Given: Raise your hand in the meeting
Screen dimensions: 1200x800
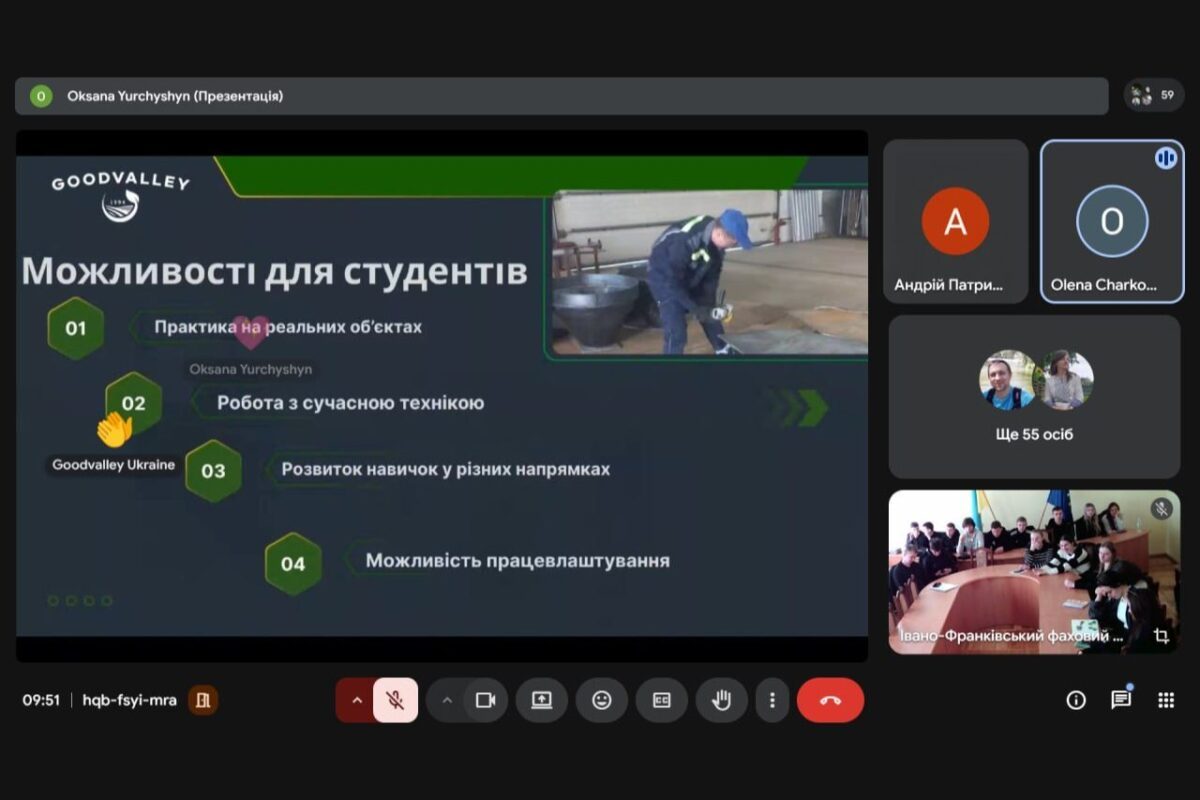Looking at the screenshot, I should [x=720, y=700].
